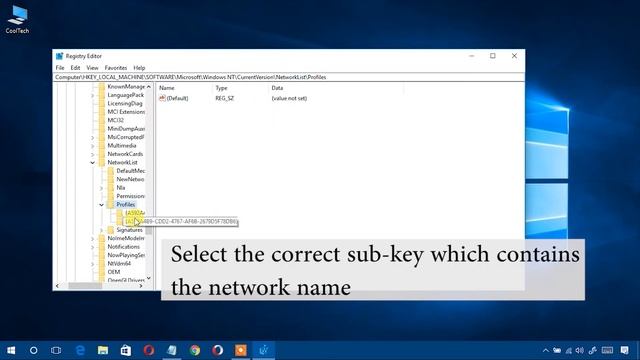Screen dimensions: 640x360
Task: Click the (value not set) data cell
Action: pos(289,98)
